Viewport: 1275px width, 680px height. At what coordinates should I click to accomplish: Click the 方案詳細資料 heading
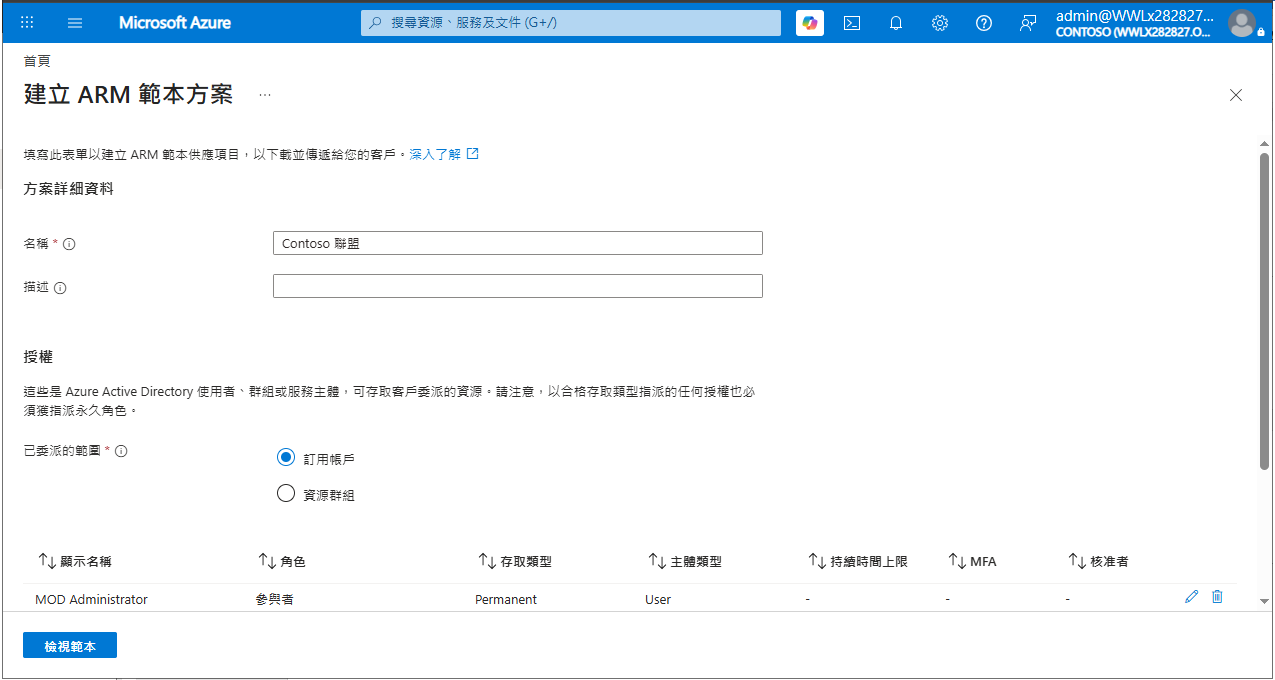[69, 188]
